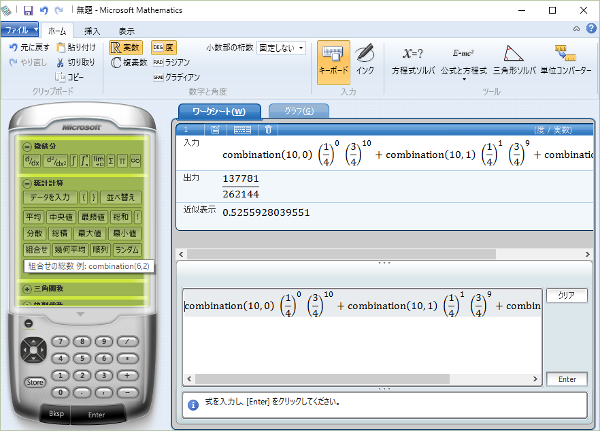
Task: Click the trash delete icon in worksheet header
Action: 268,130
